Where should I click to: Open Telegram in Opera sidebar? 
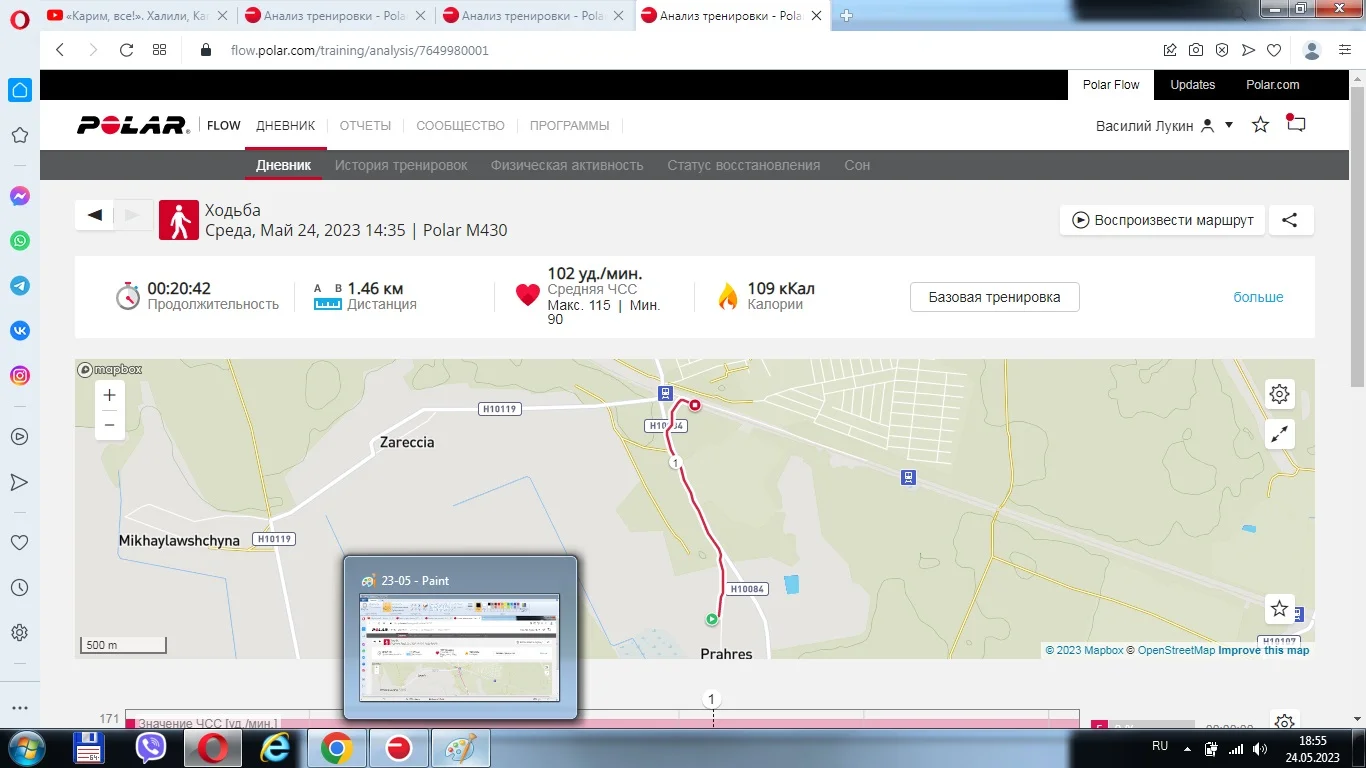tap(20, 286)
